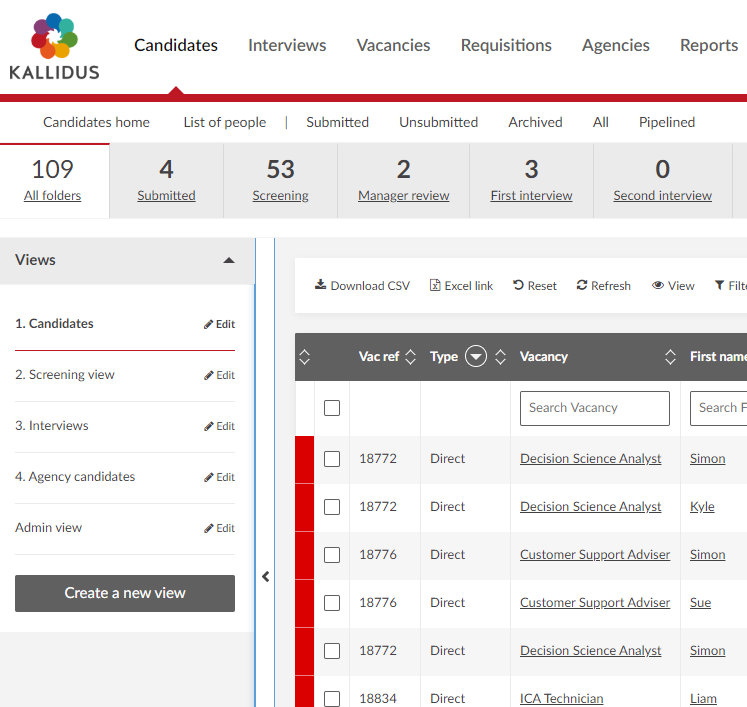Select checkbox for Customer Support Adviser Sue
Image resolution: width=747 pixels, height=707 pixels.
[x=332, y=603]
